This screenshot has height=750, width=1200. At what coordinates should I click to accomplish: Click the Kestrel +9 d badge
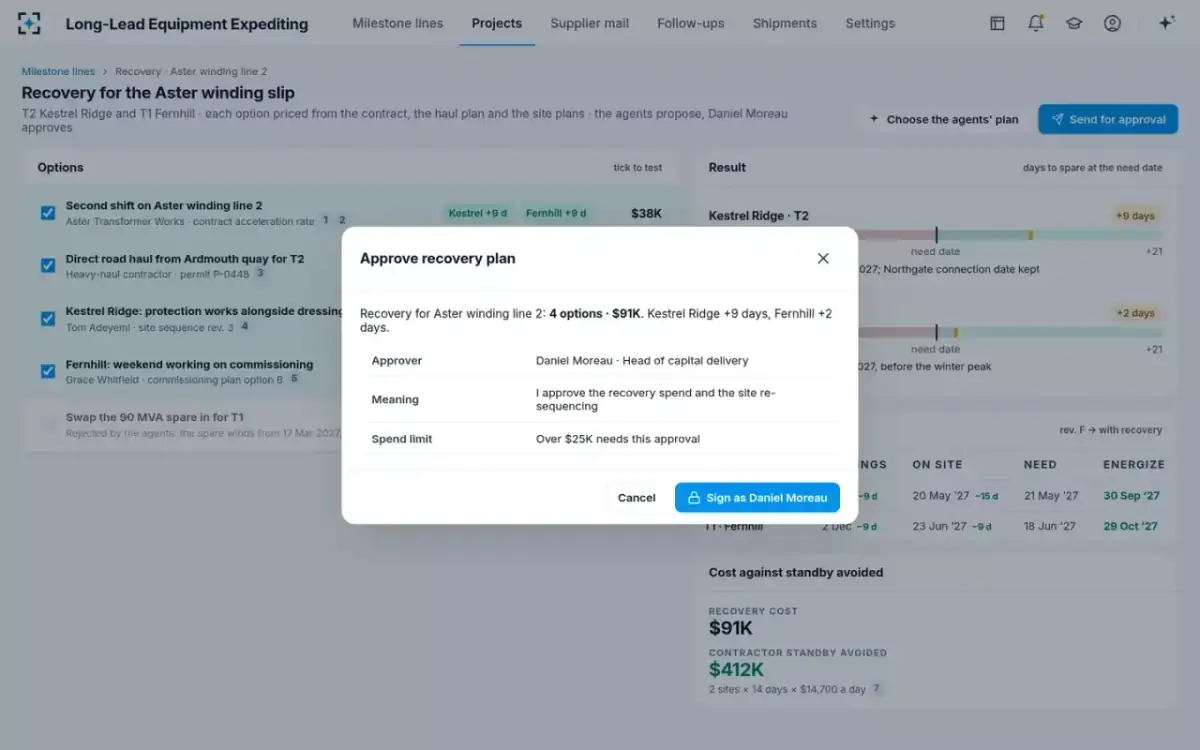coord(478,213)
